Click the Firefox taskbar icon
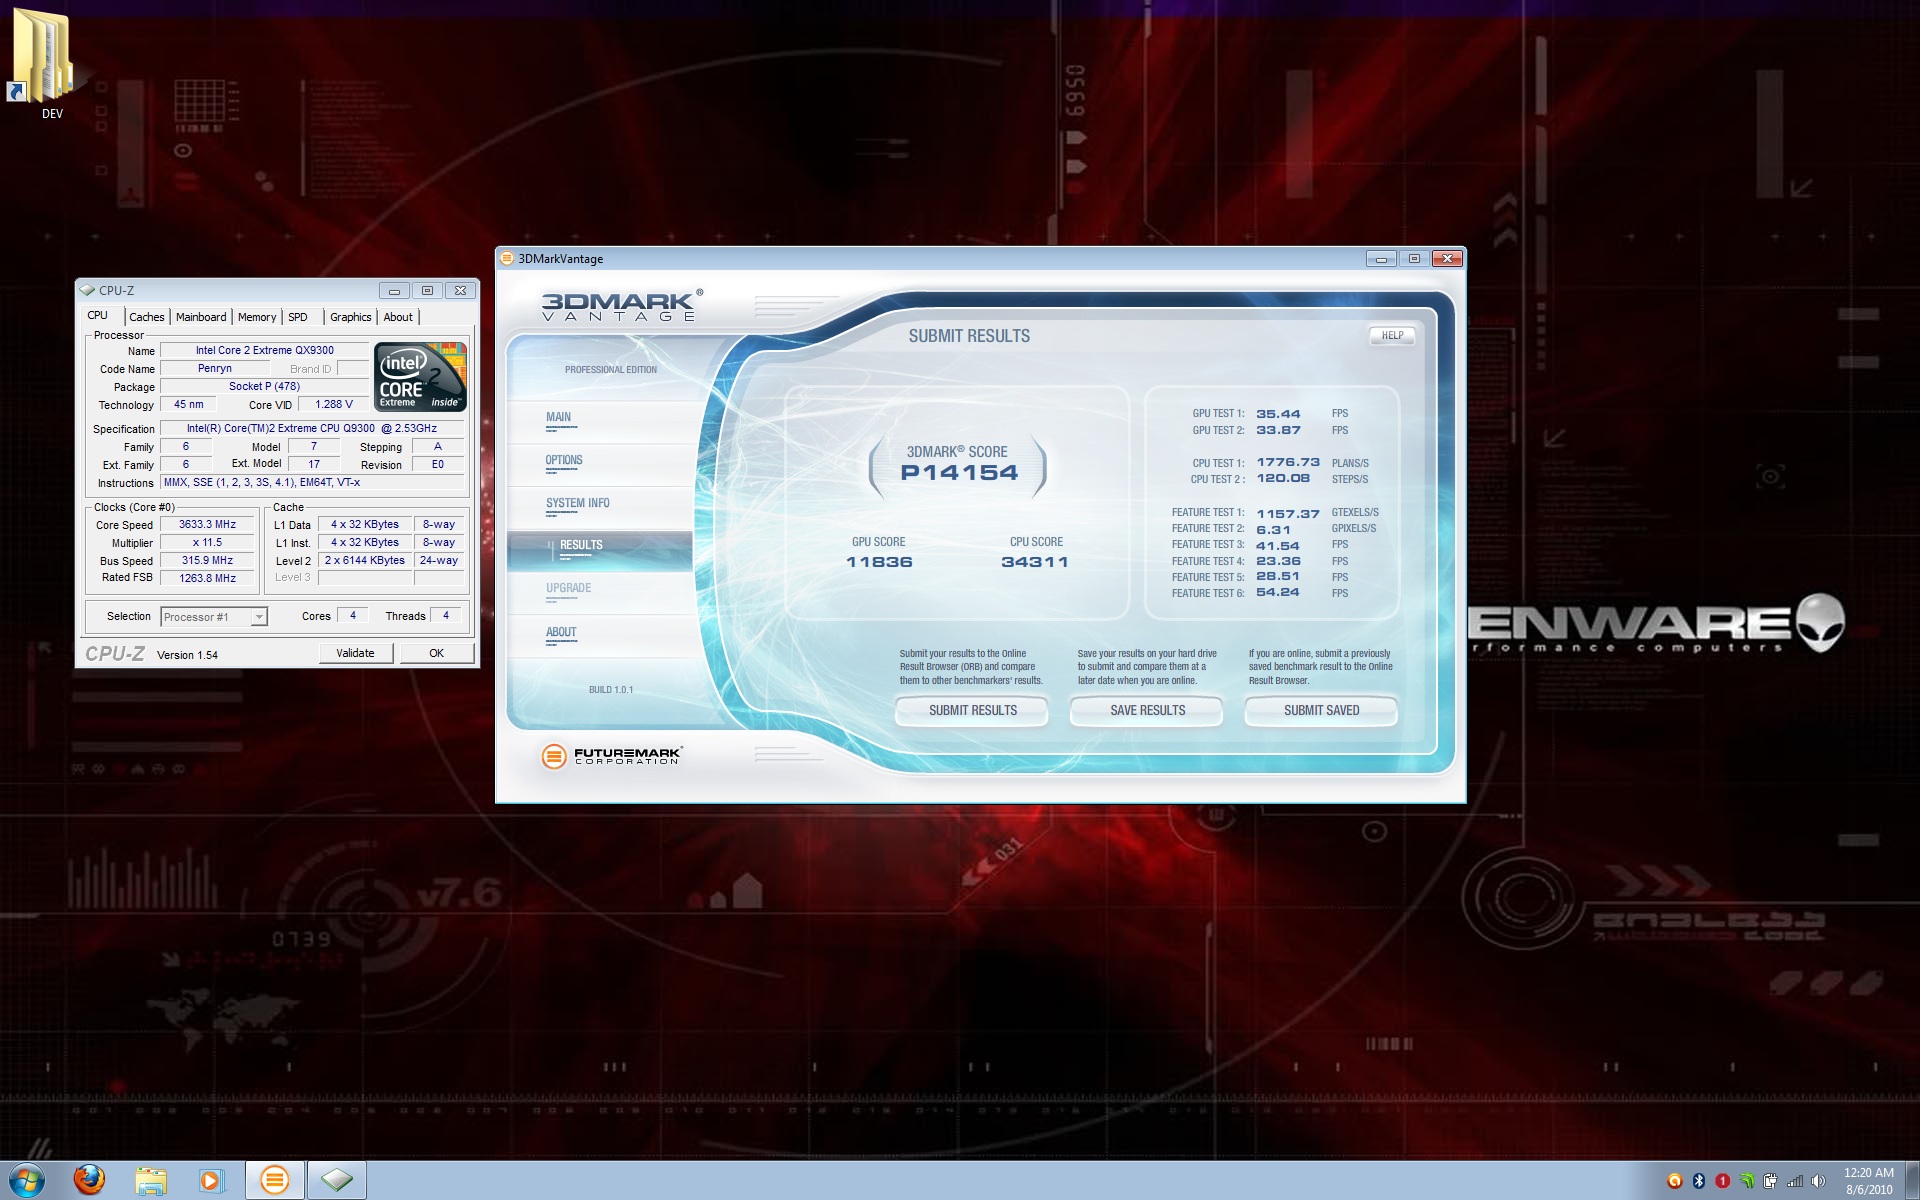The image size is (1920, 1200). point(90,1180)
